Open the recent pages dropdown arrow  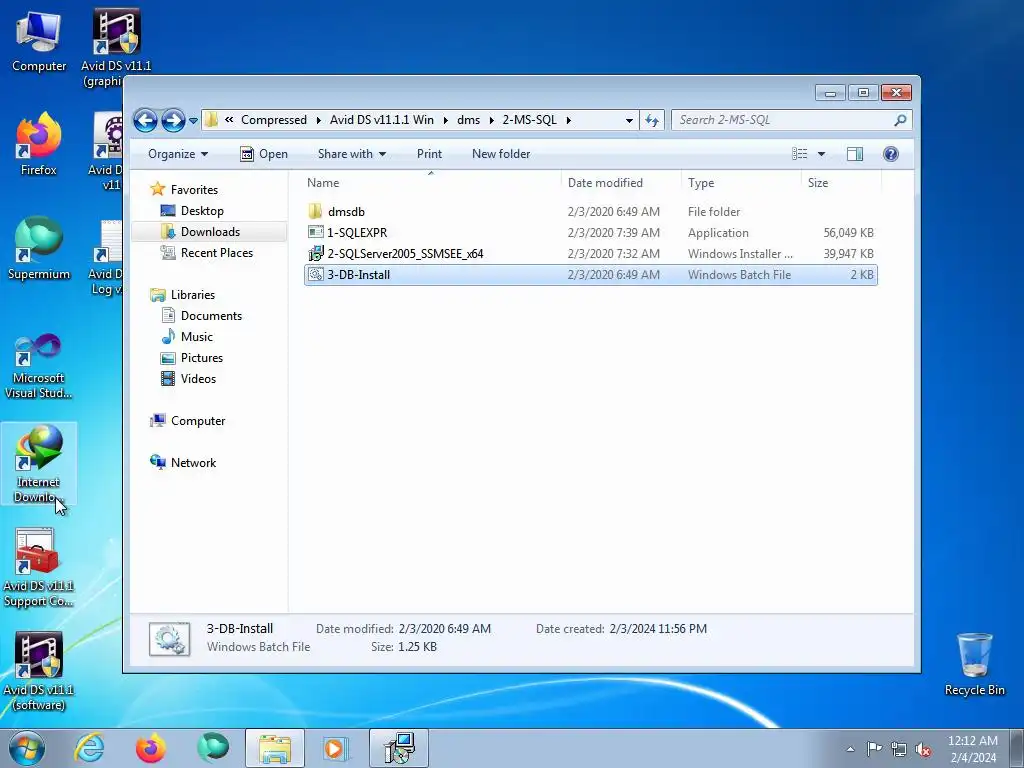[x=193, y=121]
